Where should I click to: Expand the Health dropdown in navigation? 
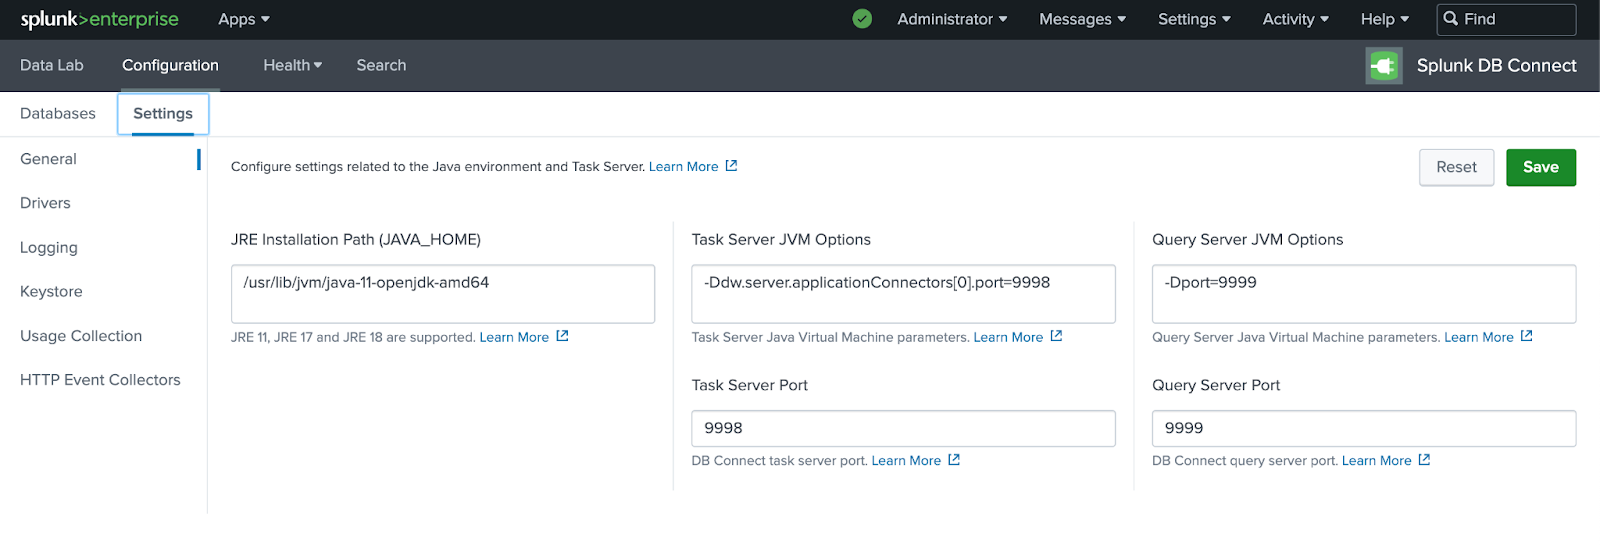click(x=292, y=65)
